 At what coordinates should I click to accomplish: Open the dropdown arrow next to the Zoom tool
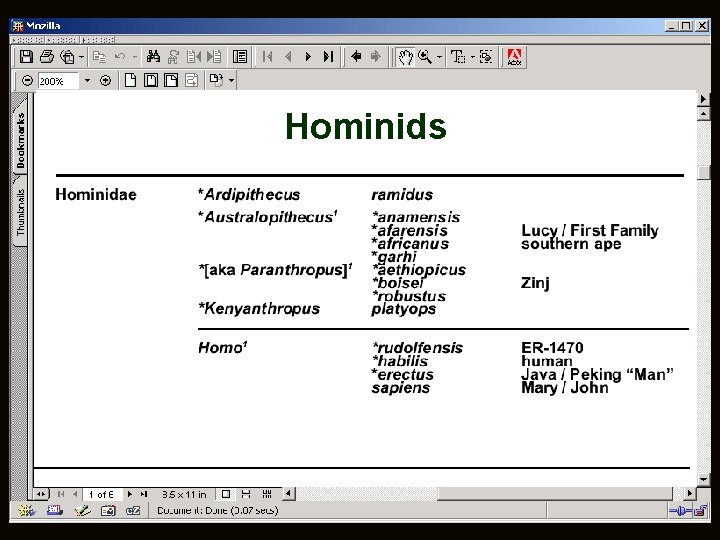(439, 57)
